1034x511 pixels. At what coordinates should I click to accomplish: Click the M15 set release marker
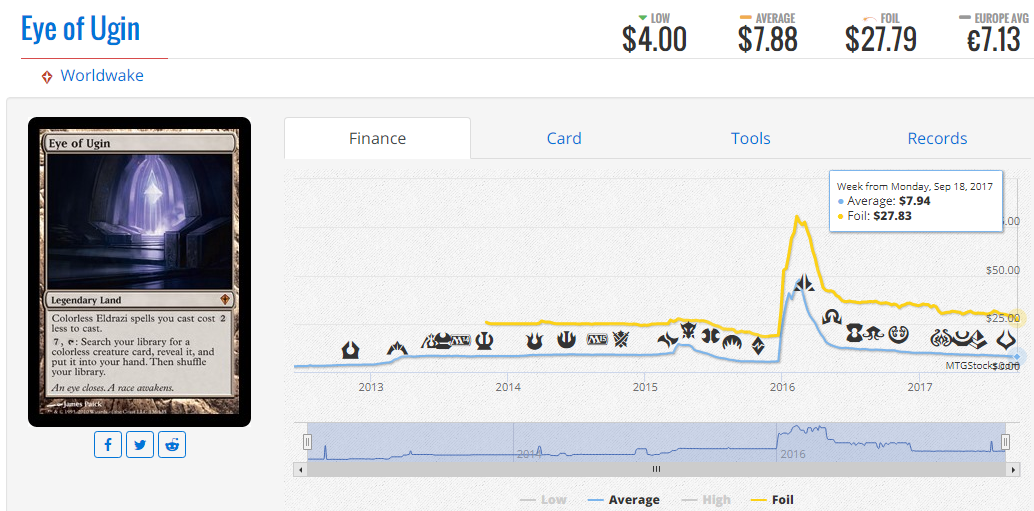point(595,340)
